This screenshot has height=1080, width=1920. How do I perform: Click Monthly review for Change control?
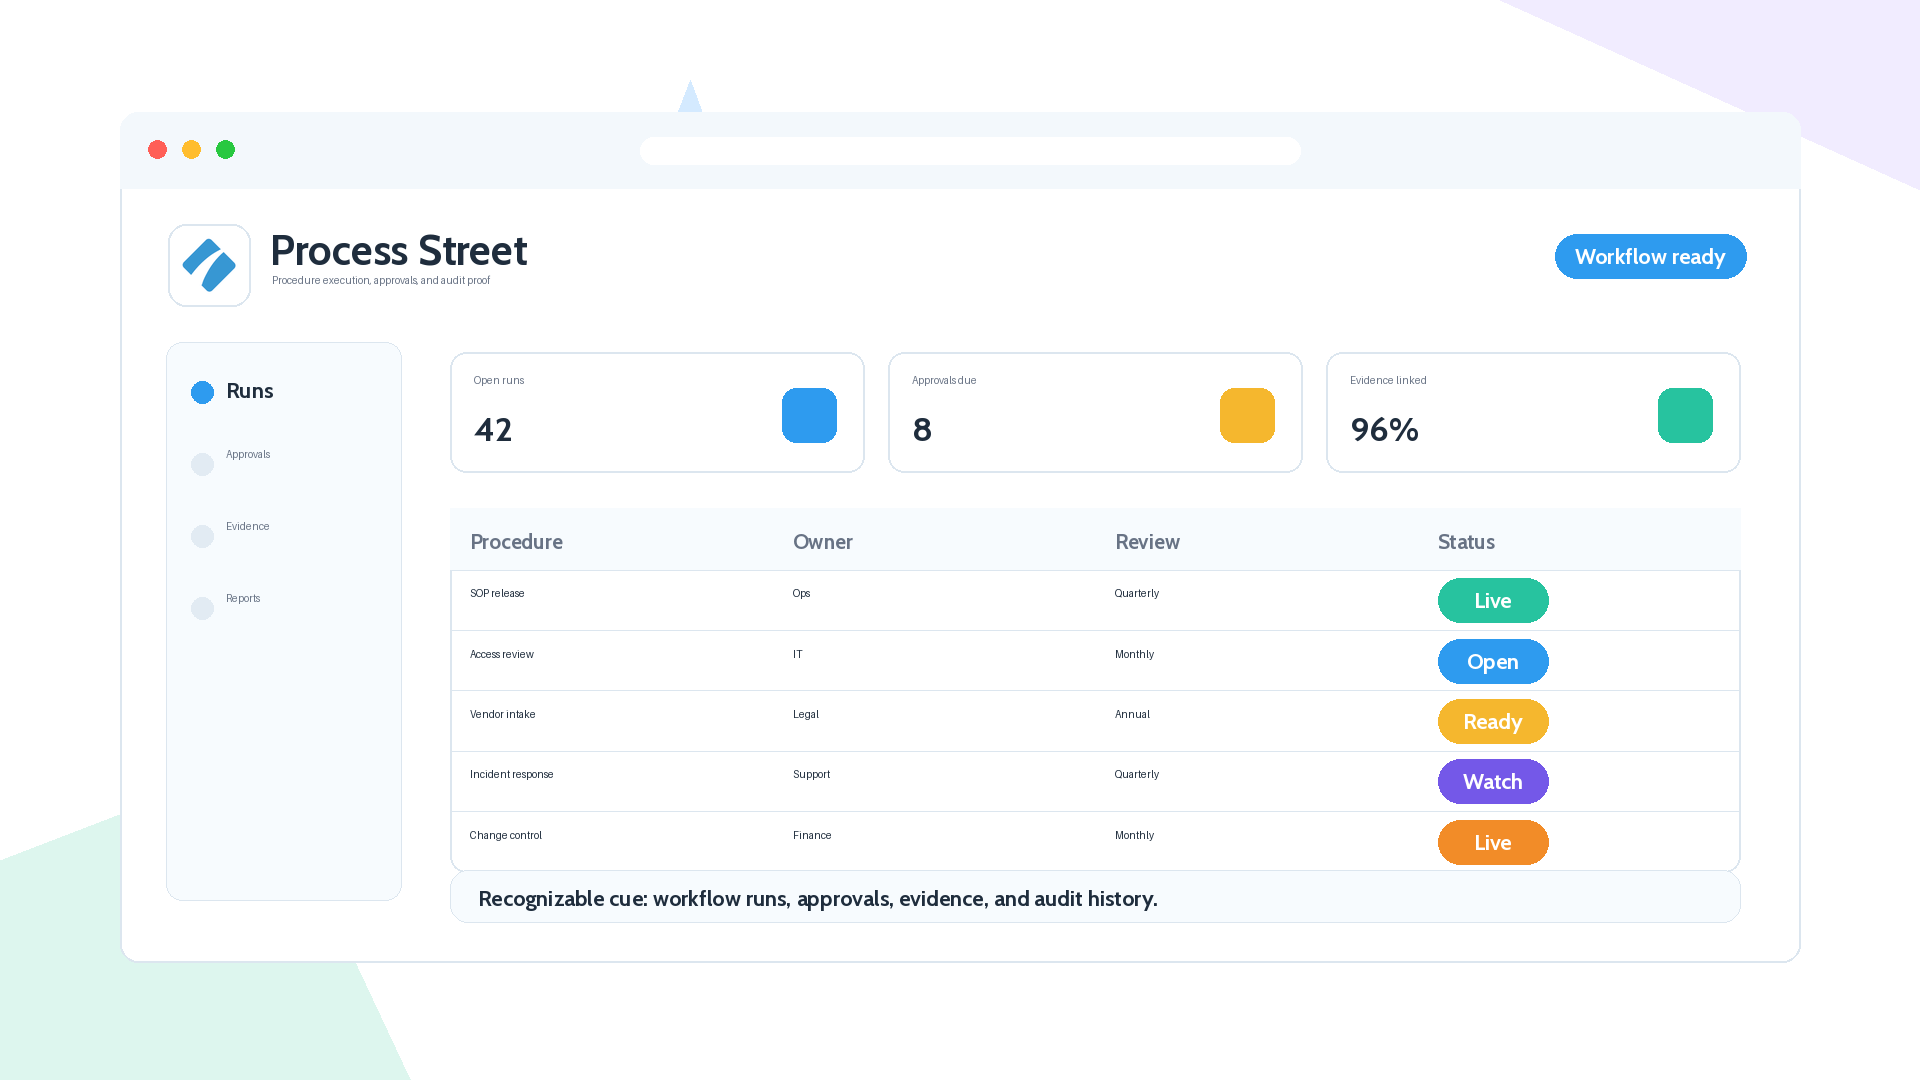[x=1134, y=835]
